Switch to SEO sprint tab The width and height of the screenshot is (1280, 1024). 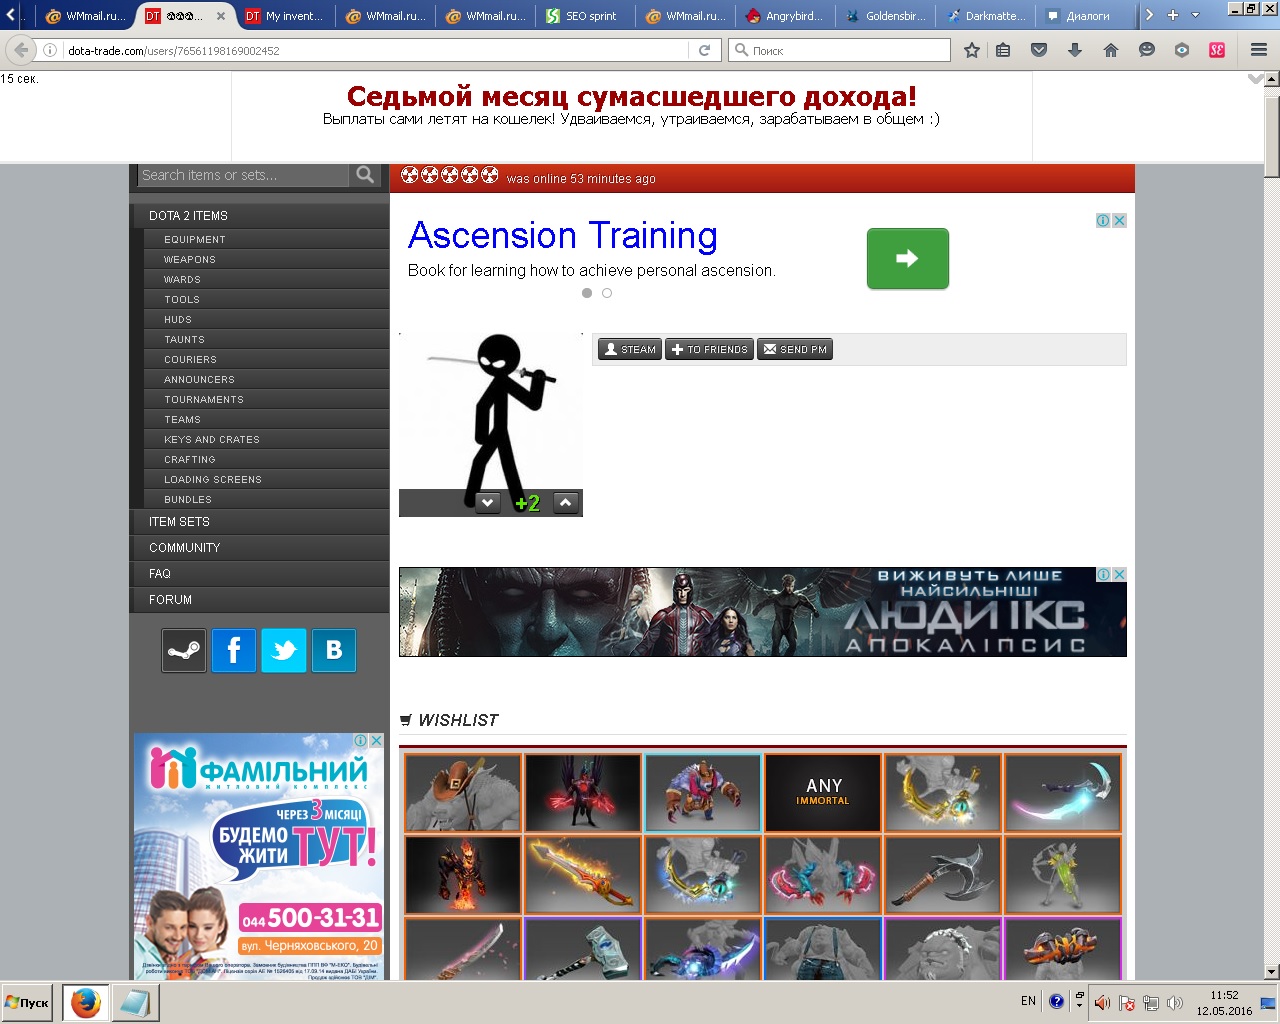[585, 16]
